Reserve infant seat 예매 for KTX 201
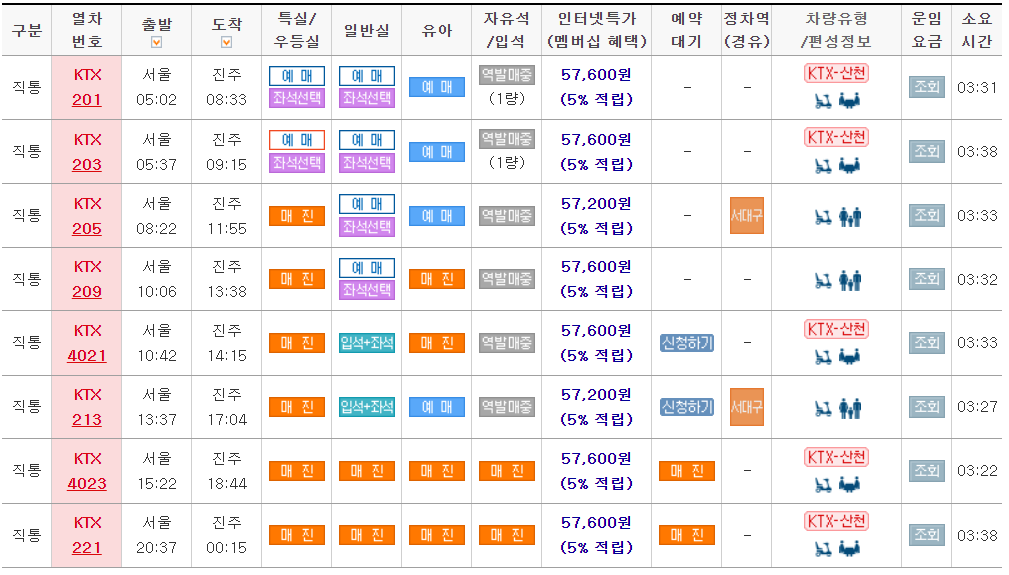This screenshot has height=575, width=1009. coord(437,87)
